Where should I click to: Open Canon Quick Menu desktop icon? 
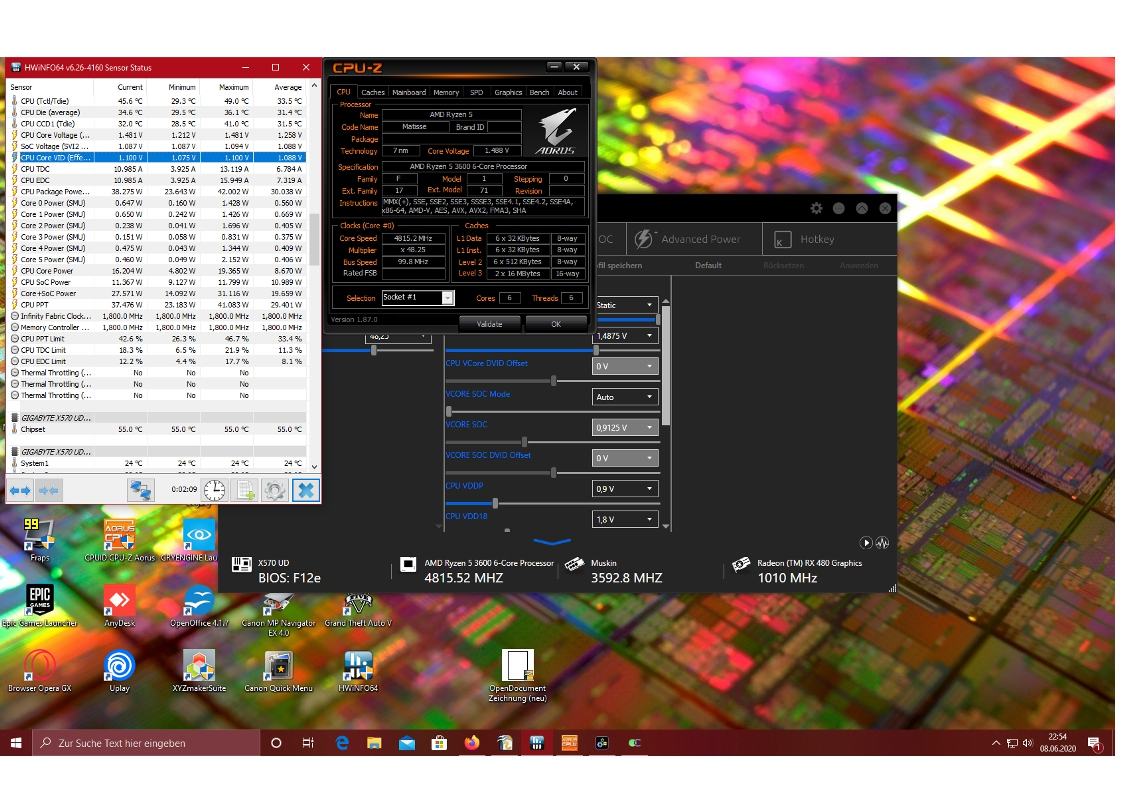[279, 671]
